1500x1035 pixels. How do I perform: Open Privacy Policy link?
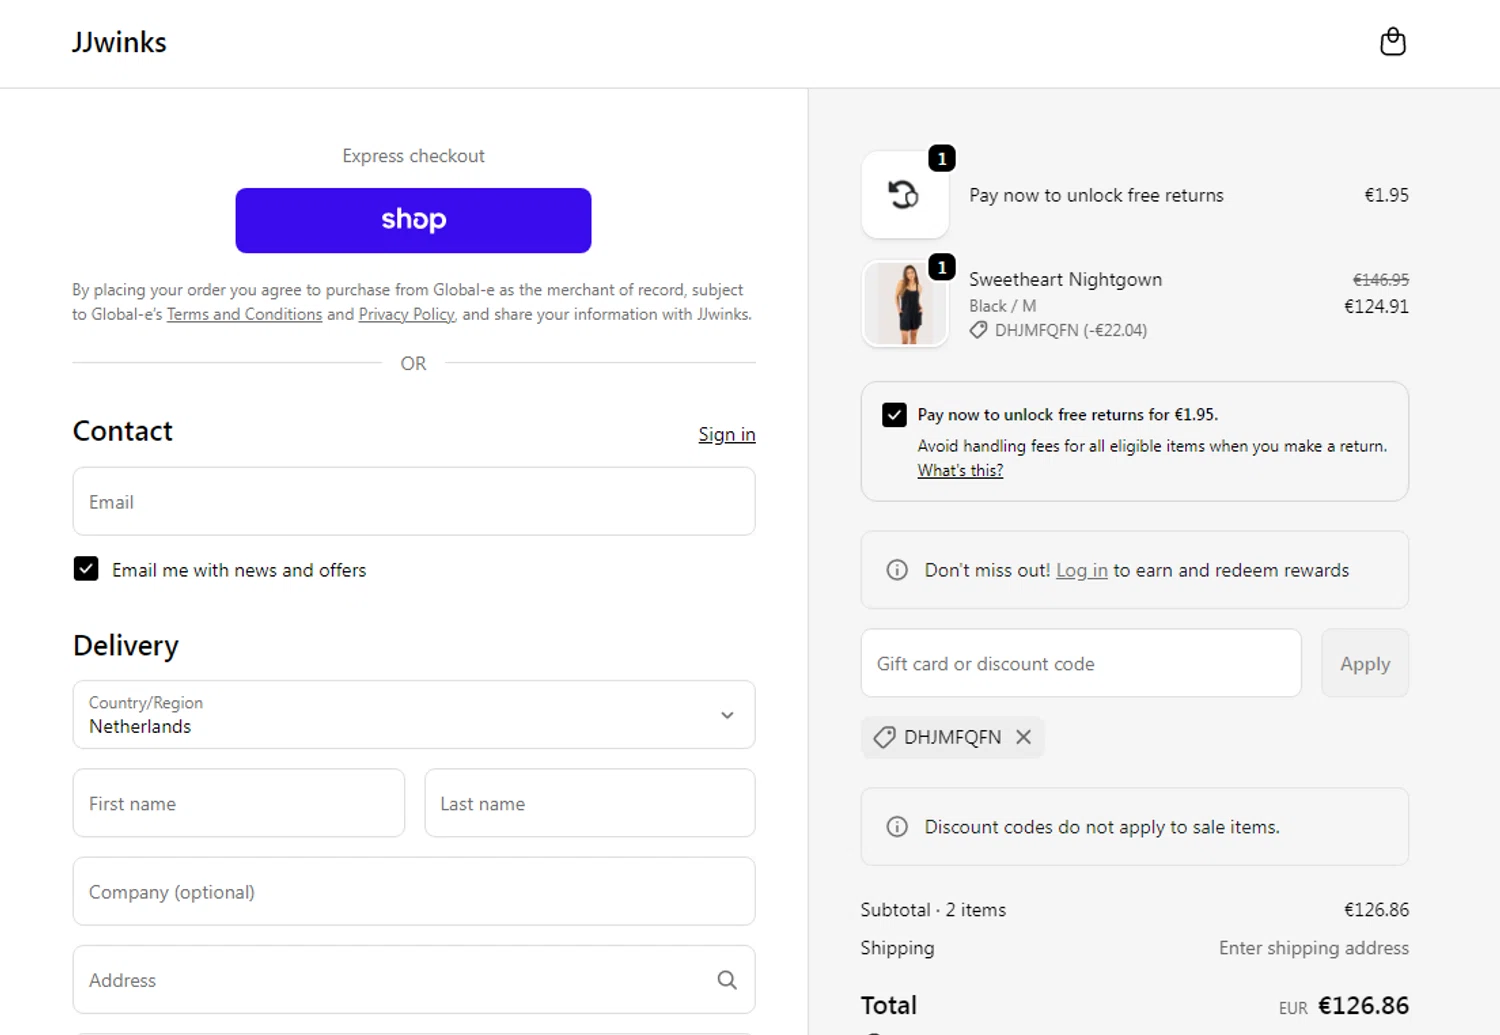(x=406, y=314)
